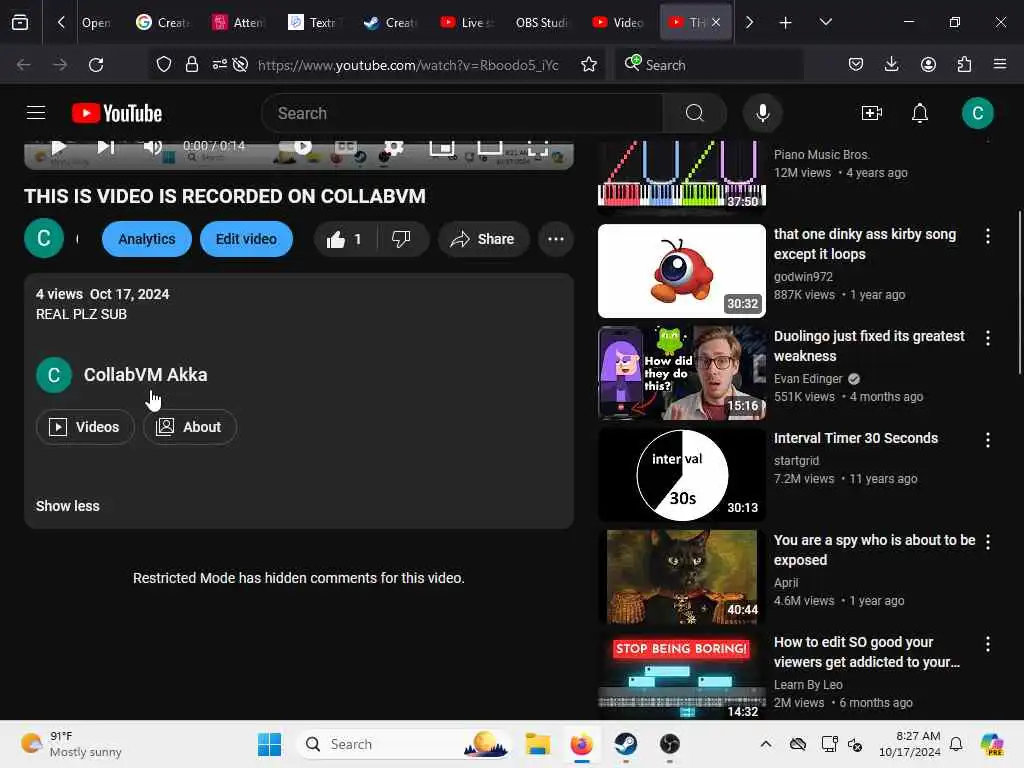1024x768 pixels.
Task: Mute the video volume
Action: click(x=152, y=147)
